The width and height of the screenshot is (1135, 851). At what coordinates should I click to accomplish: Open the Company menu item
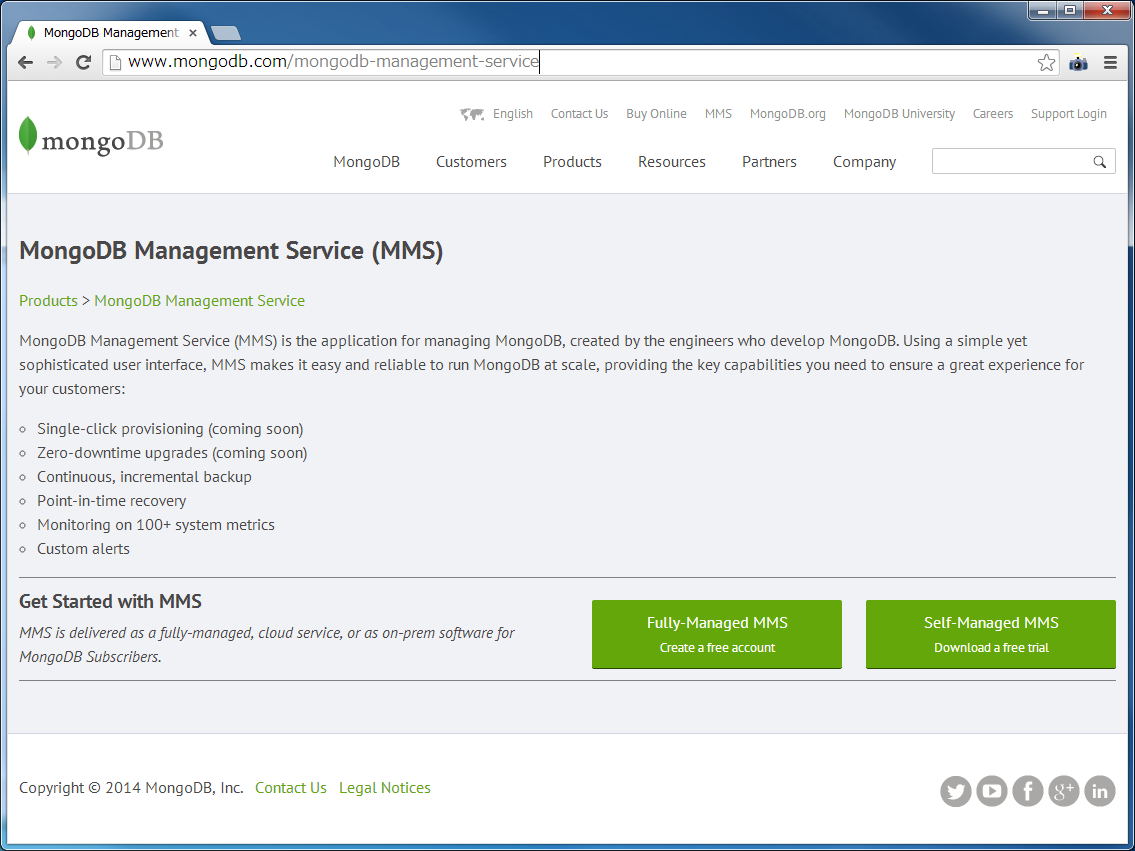coord(864,161)
